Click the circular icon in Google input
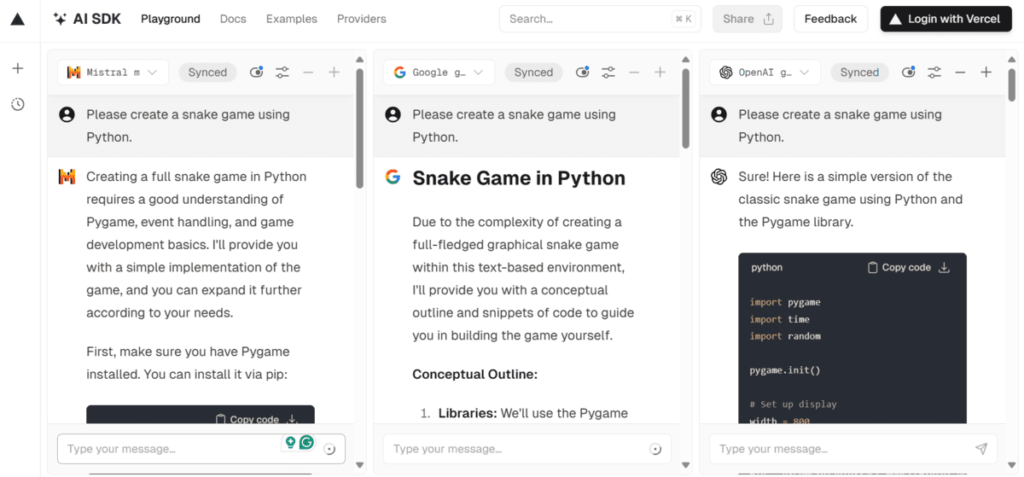This screenshot has width=1024, height=477. point(656,449)
